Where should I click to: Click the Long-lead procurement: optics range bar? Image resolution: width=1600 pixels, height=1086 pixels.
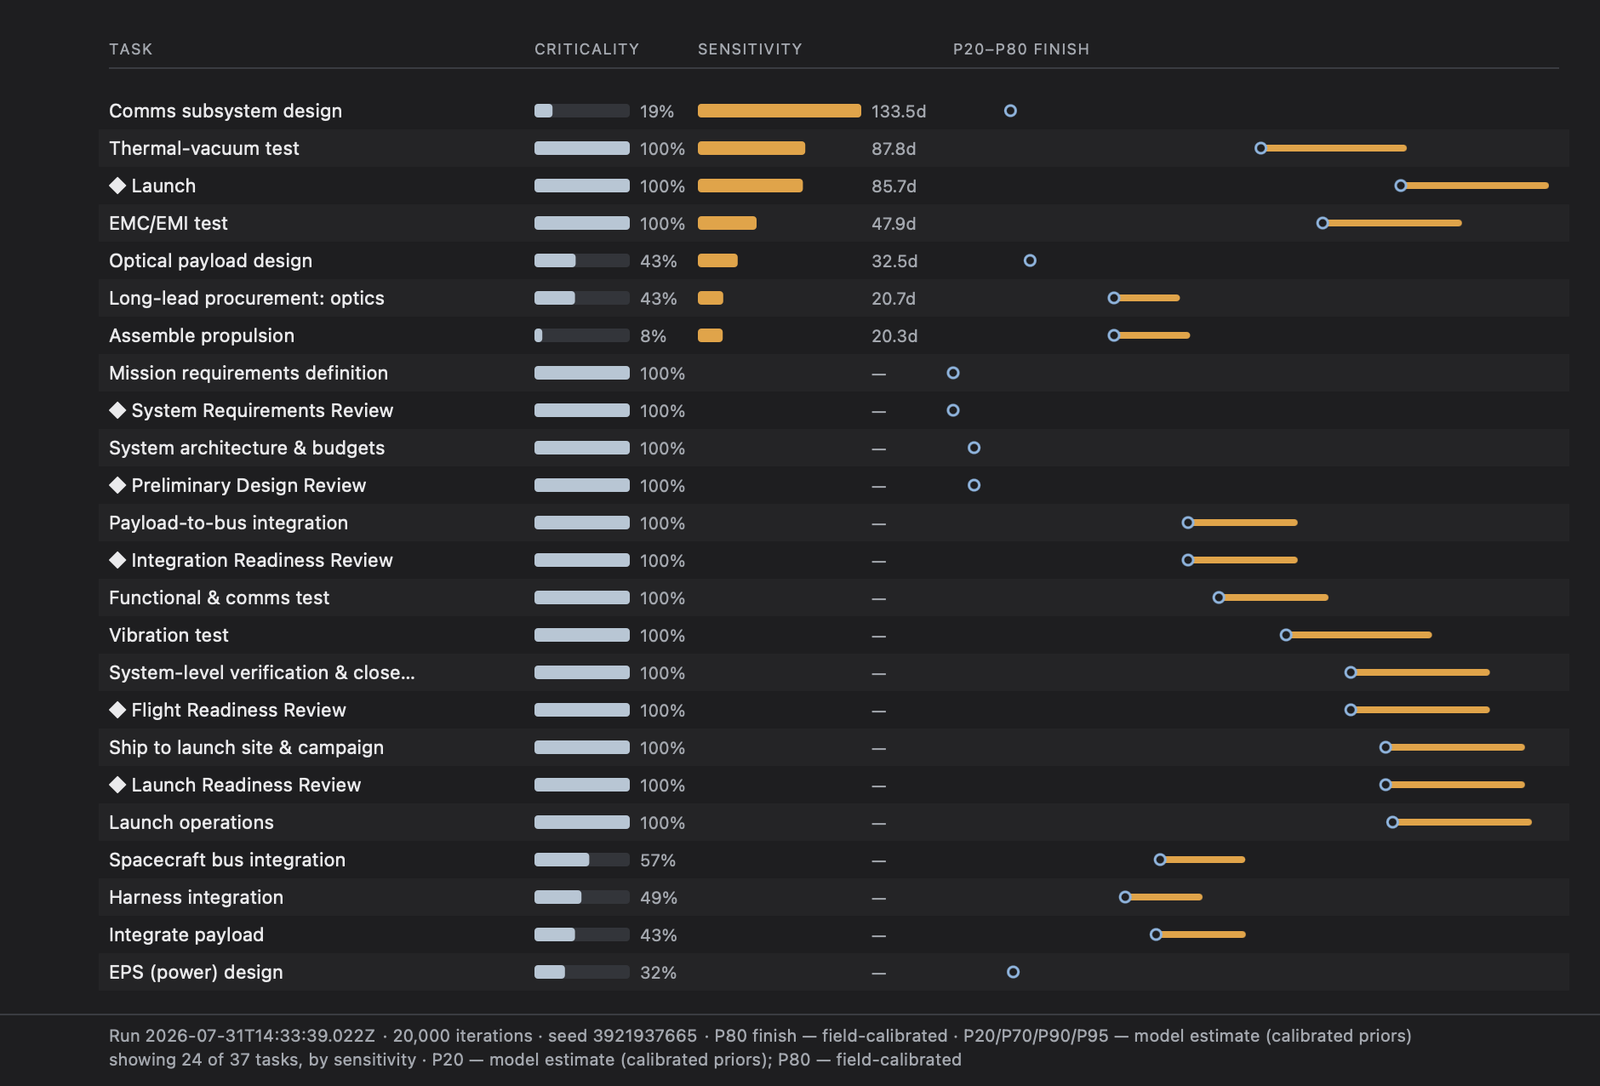coord(1147,298)
